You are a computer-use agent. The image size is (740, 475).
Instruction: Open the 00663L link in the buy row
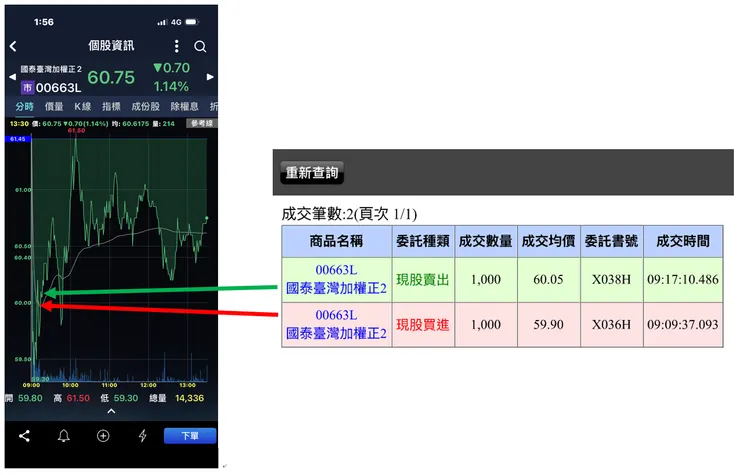[x=336, y=315]
